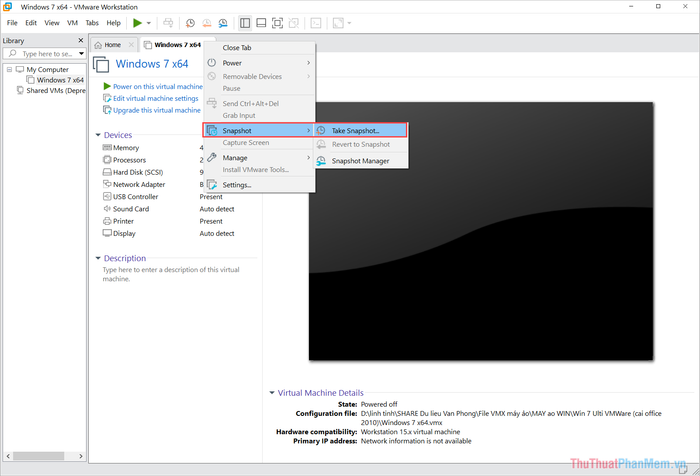Open the Edit menu

pyautogui.click(x=31, y=23)
